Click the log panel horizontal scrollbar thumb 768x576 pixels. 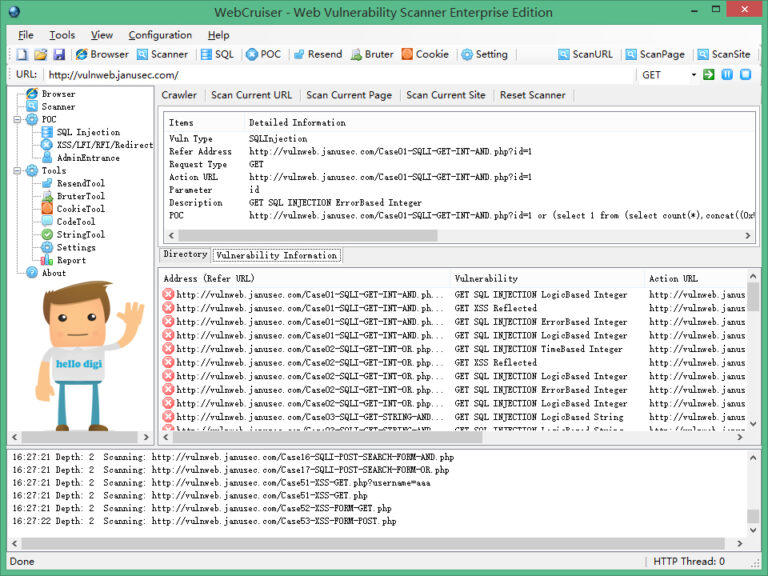(x=373, y=544)
